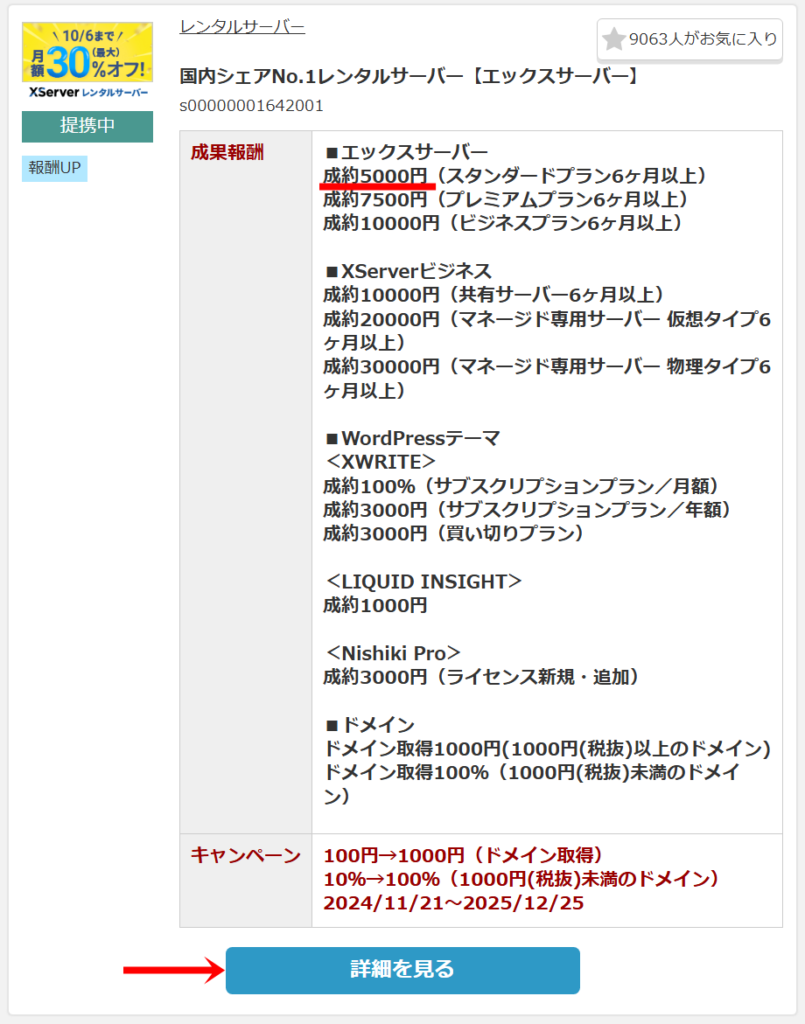Select the program ID s00000001642001
Screen dimensions: 805x1024
coord(251,106)
